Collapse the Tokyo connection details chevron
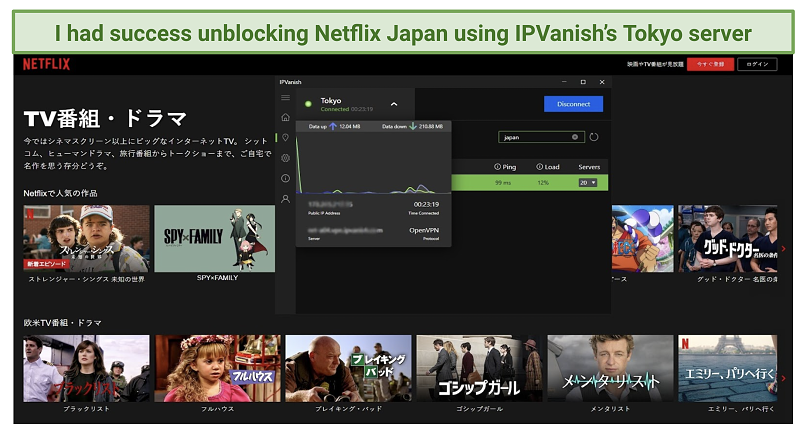Image resolution: width=806 pixels, height=434 pixels. 394,104
